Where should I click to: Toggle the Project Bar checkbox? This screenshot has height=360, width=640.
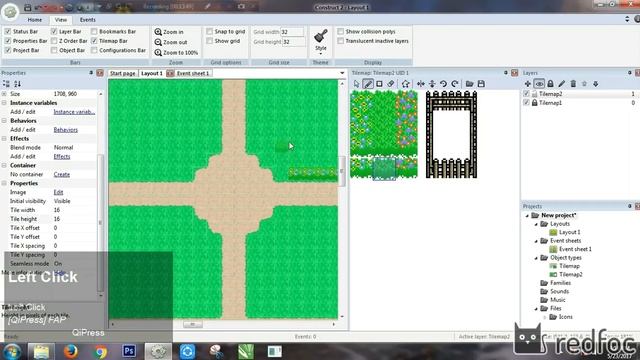click(x=8, y=50)
